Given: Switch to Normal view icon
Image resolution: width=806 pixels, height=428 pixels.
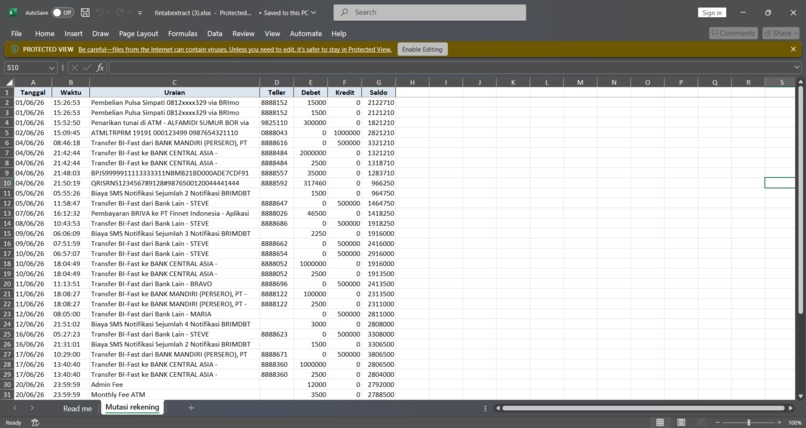Looking at the screenshot, I should tap(660, 422).
